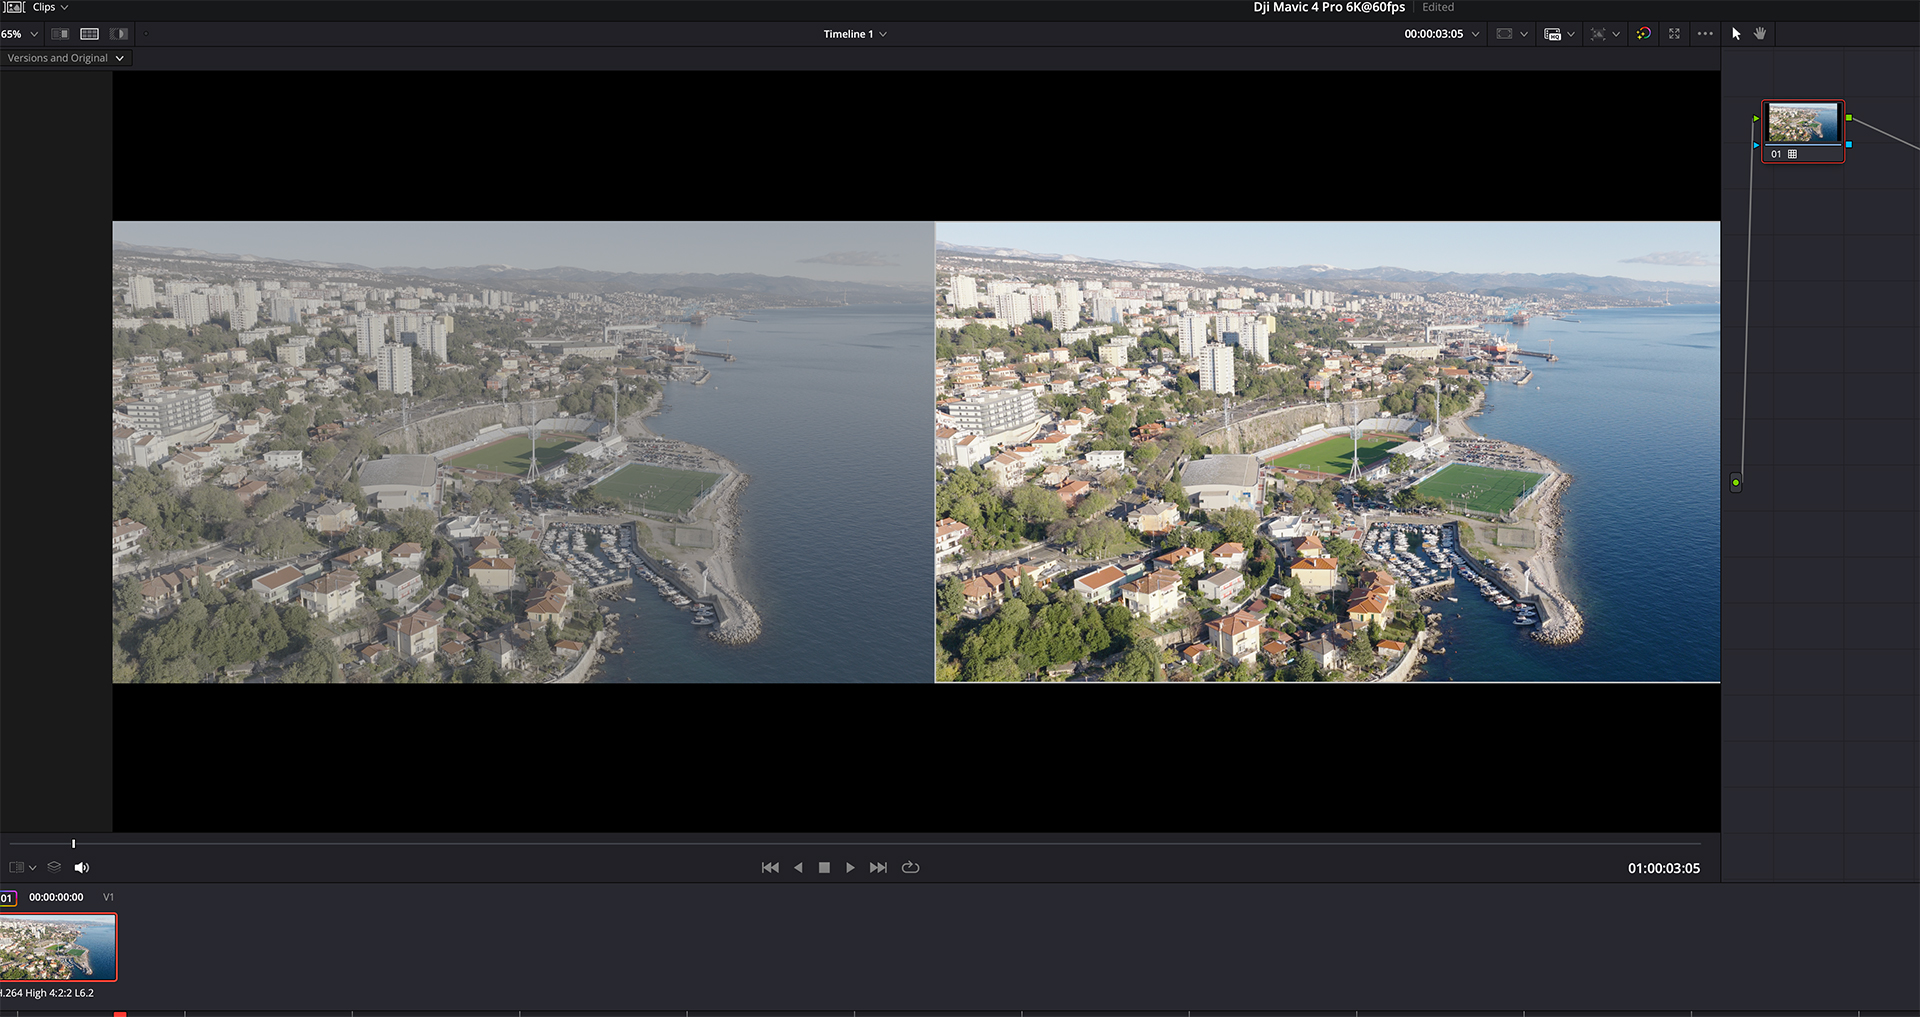
Task: Click the viewer scrubber playhead
Action: (73, 844)
